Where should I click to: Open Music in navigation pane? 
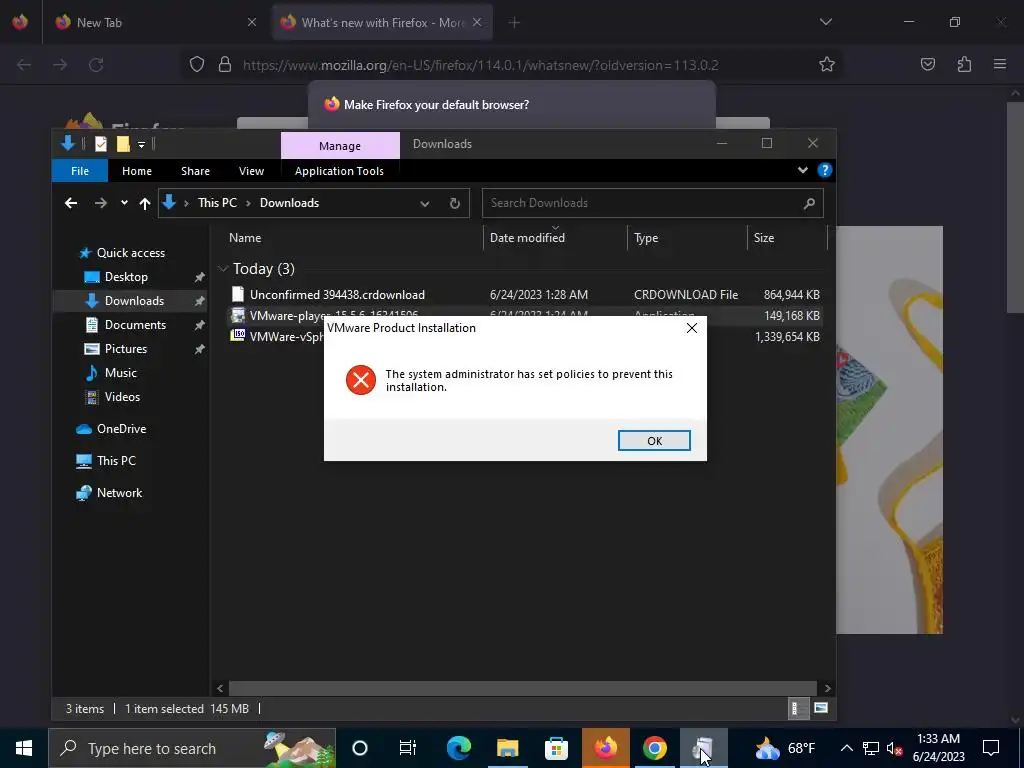[120, 373]
